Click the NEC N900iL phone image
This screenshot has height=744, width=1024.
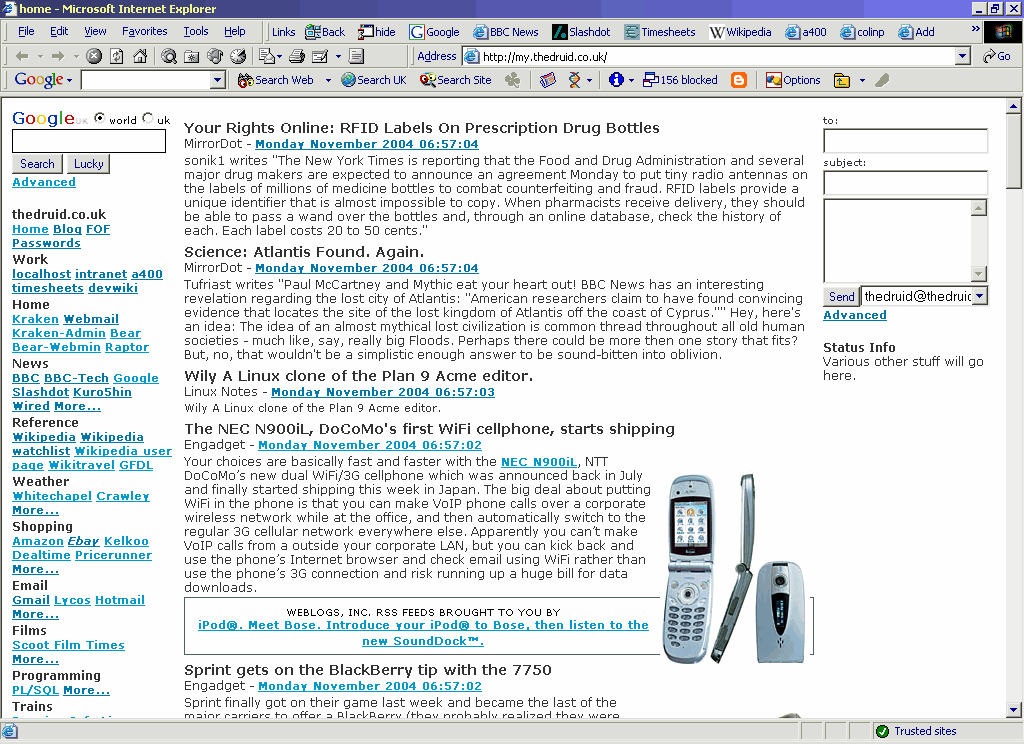click(x=735, y=569)
